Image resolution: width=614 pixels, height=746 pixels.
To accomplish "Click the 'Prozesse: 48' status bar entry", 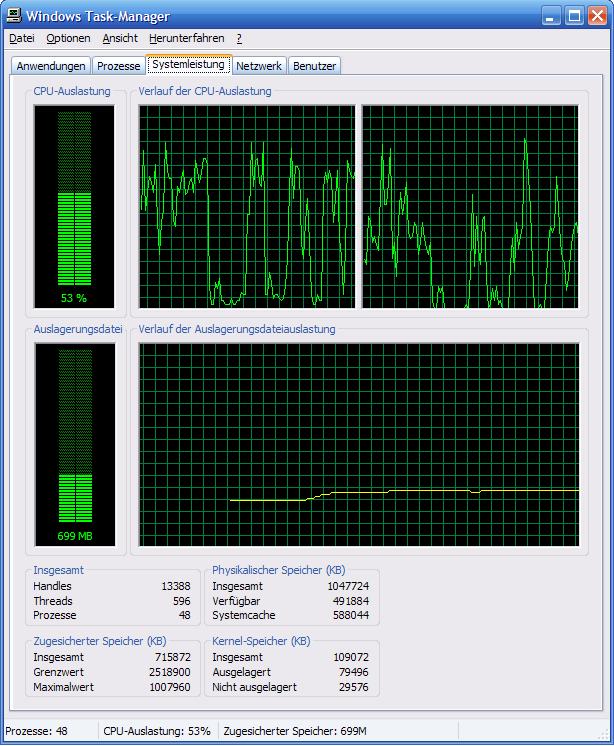I will tap(37, 731).
